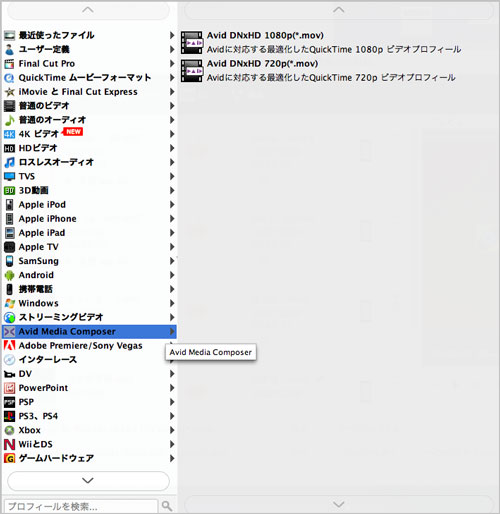The height and width of the screenshot is (514, 500).
Task: Expand the PSP submenu arrow
Action: 172,402
